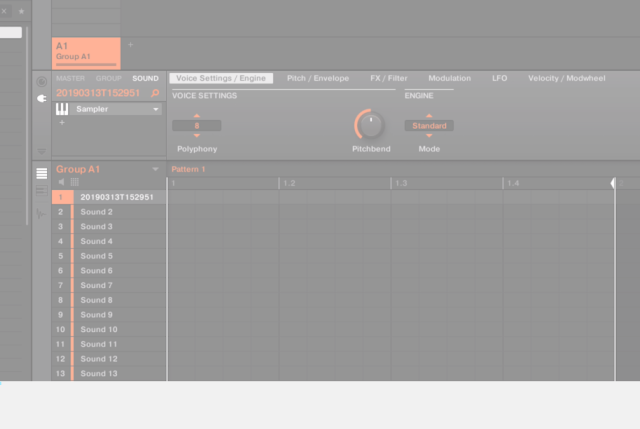Click the browser scrollbar at left
The width and height of the screenshot is (640, 429).
pos(27,126)
